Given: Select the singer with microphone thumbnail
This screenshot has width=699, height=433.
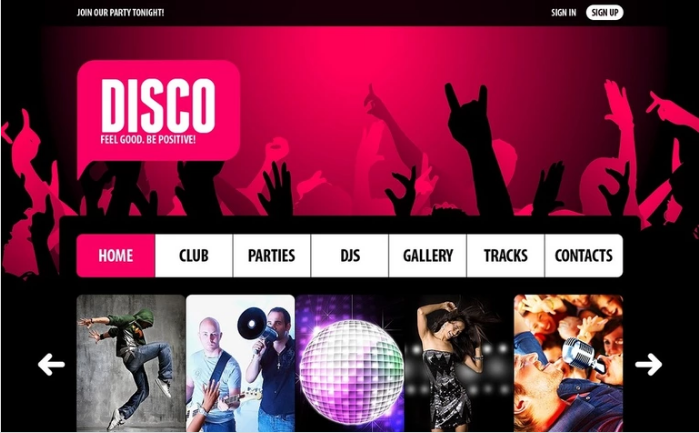Looking at the screenshot, I should pos(568,363).
